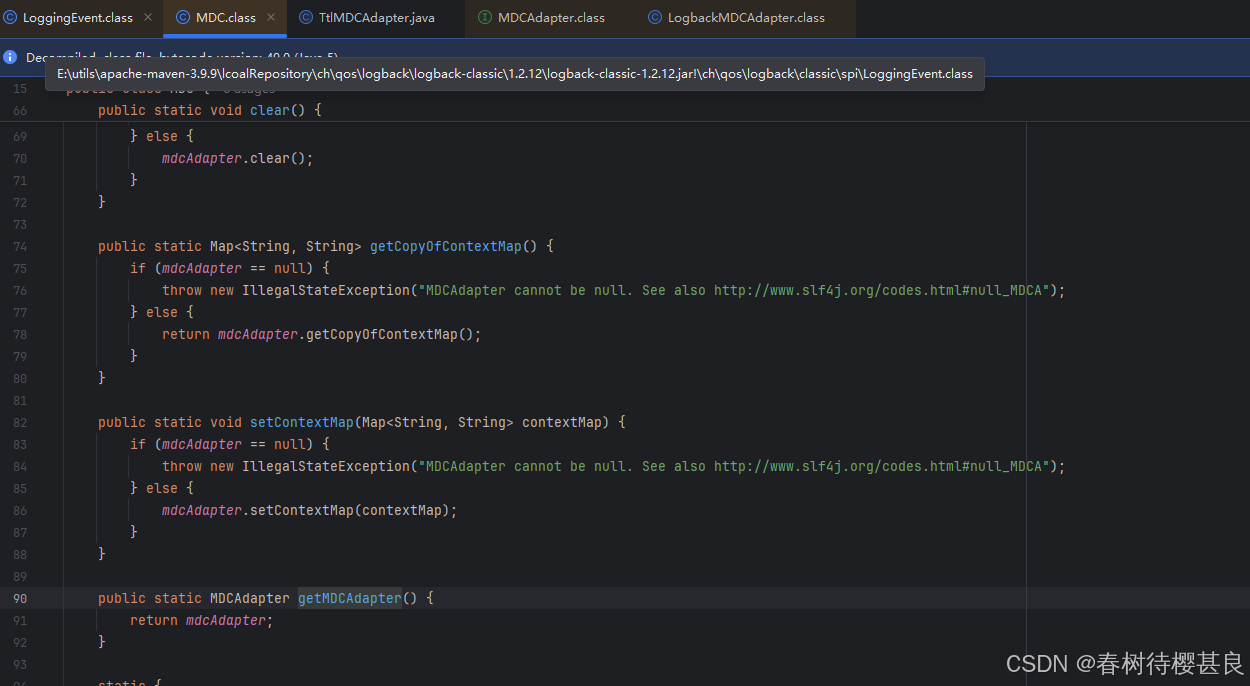Click line number 66 in the sticky header

(20, 110)
